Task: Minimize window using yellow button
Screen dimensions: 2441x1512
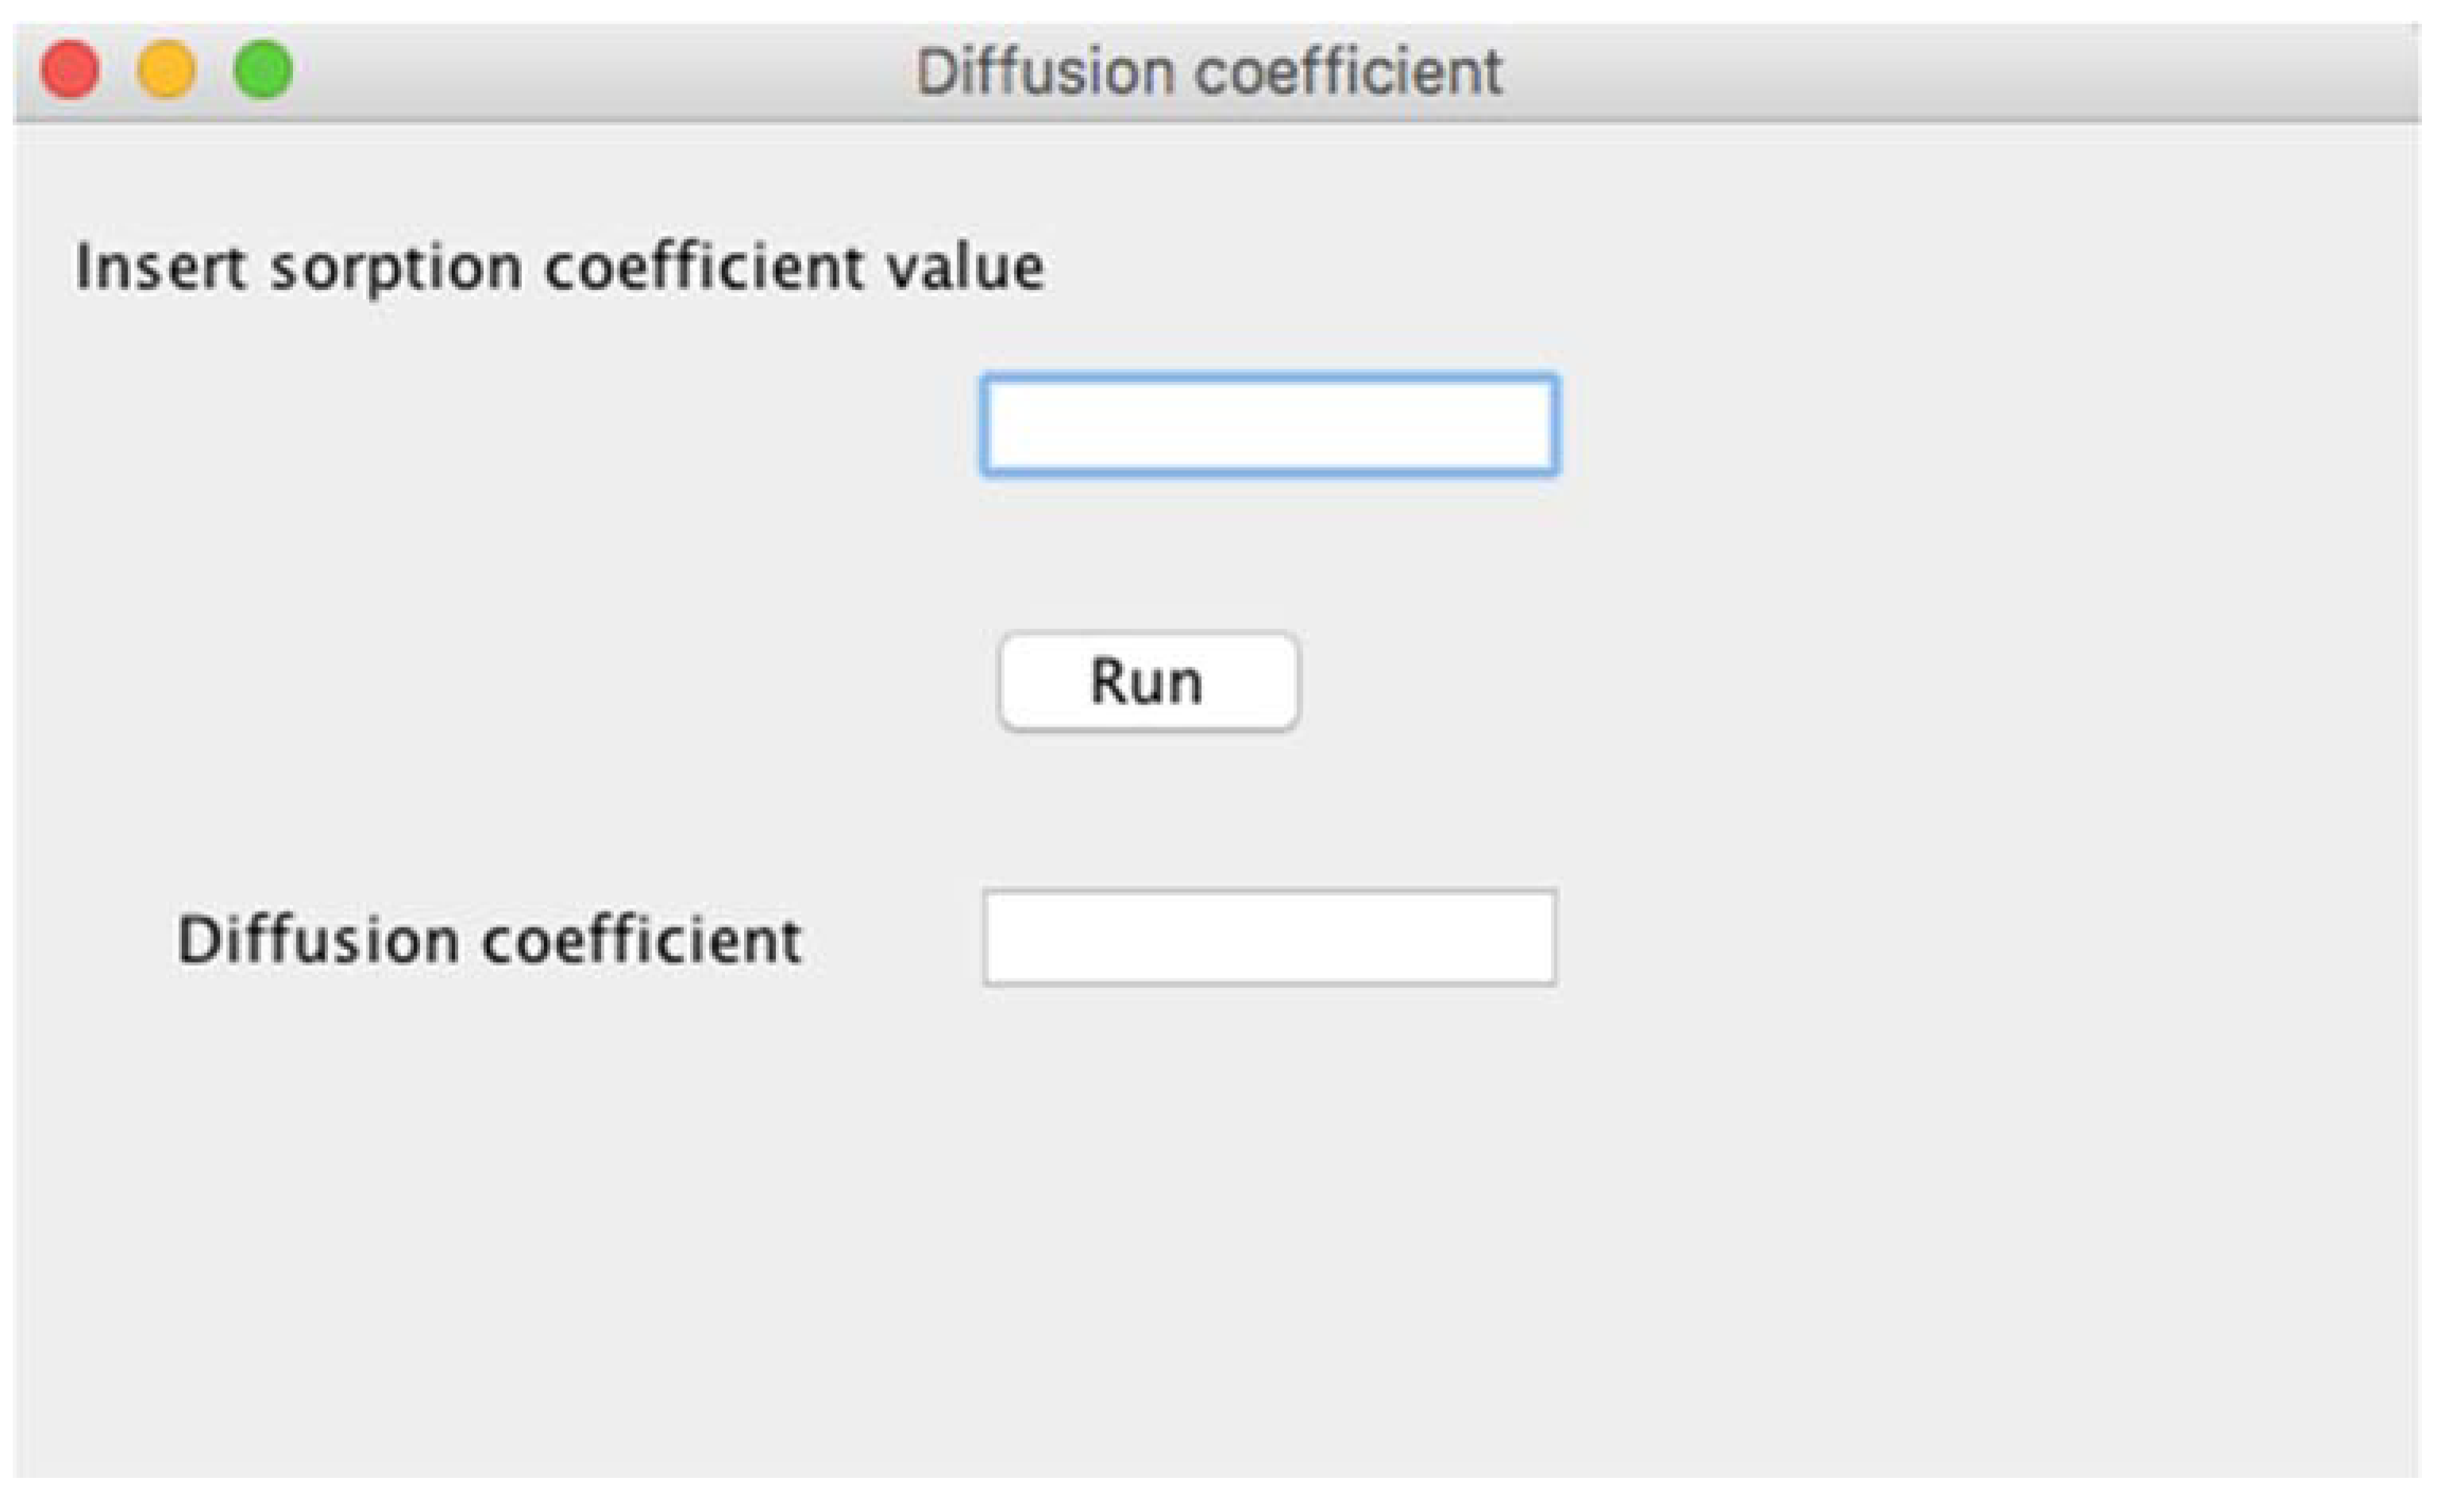Action: click(x=166, y=70)
